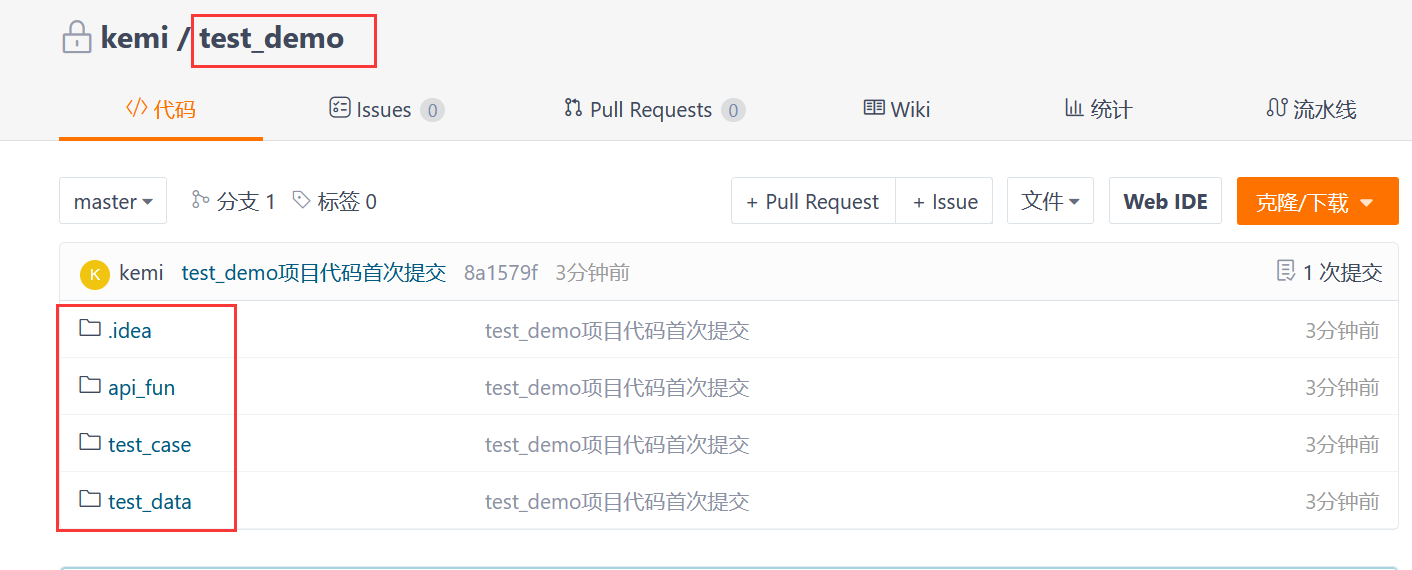1412x570 pixels.
Task: Click the + Issue button
Action: point(944,202)
